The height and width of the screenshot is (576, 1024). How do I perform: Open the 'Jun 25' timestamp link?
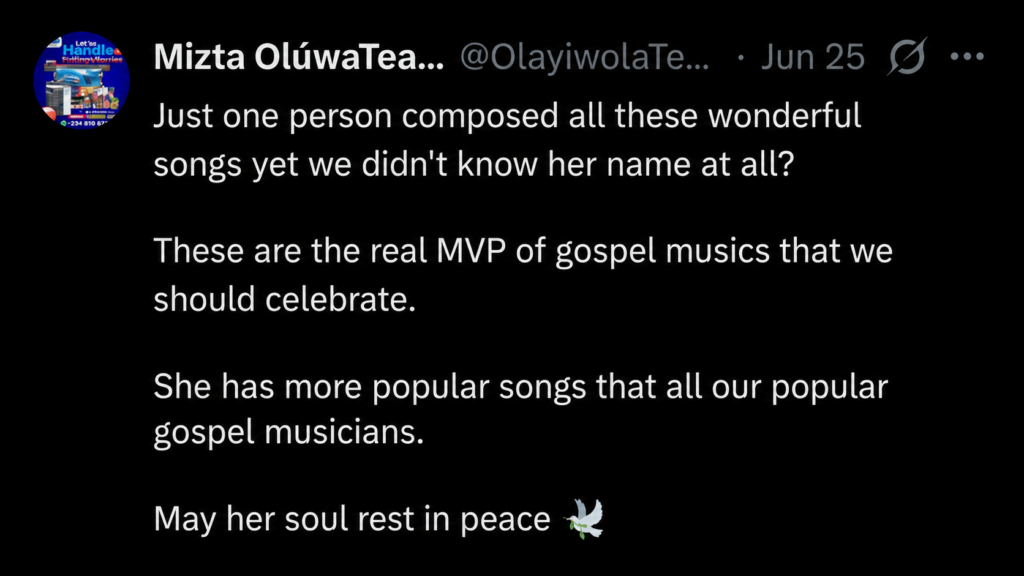[x=812, y=57]
